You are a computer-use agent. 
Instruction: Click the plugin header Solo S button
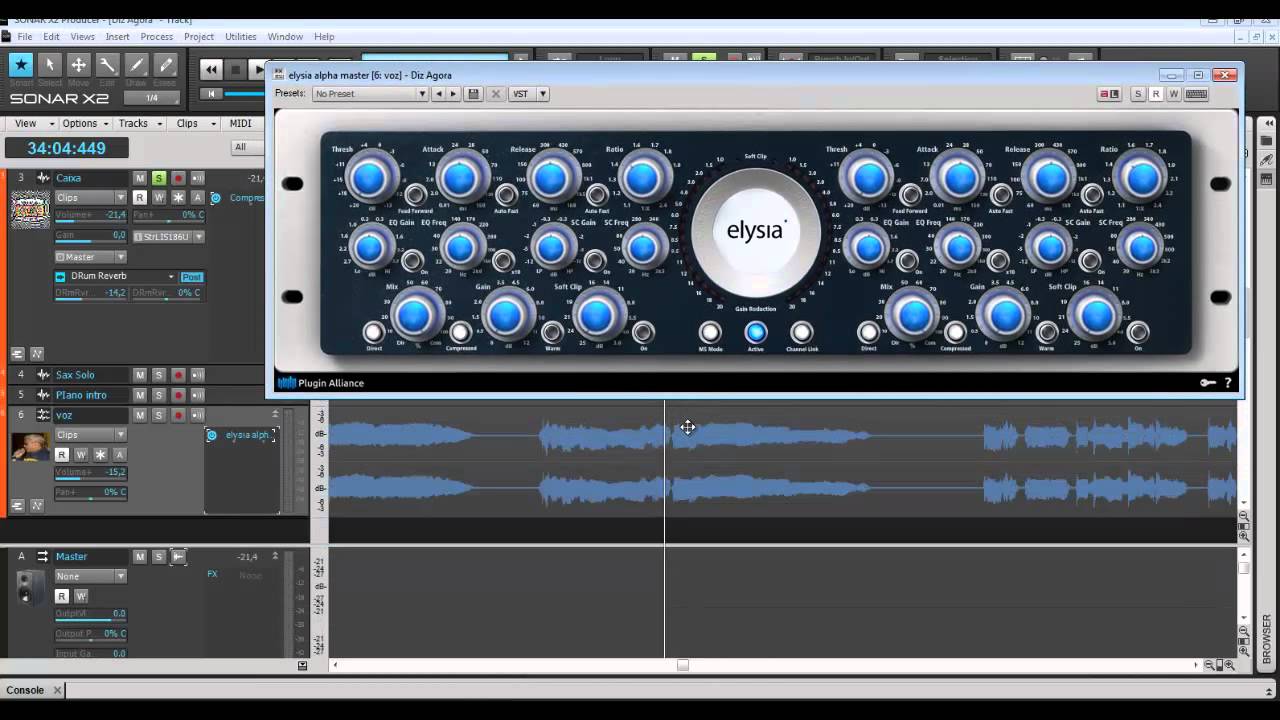[x=1137, y=94]
